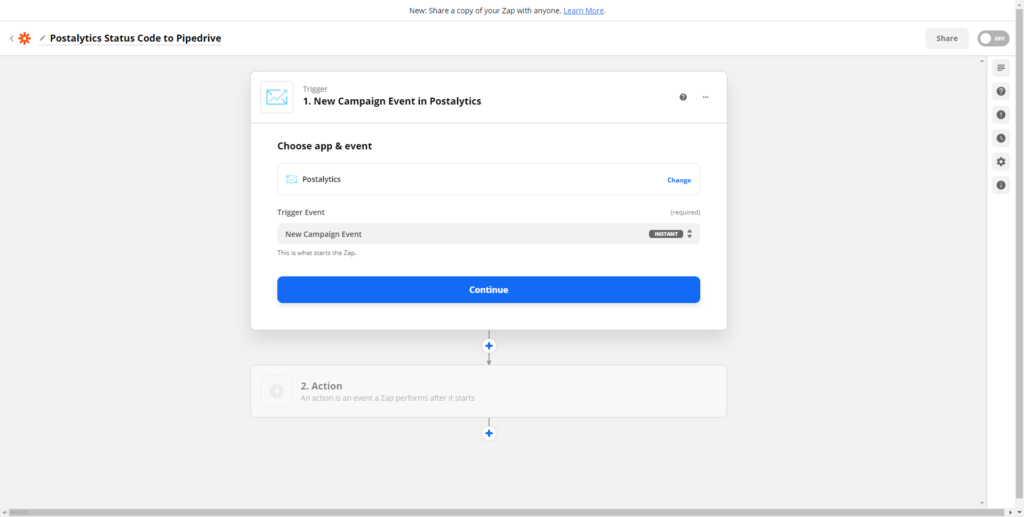Open the 2. Action step card
The width and height of the screenshot is (1024, 517).
click(x=488, y=391)
